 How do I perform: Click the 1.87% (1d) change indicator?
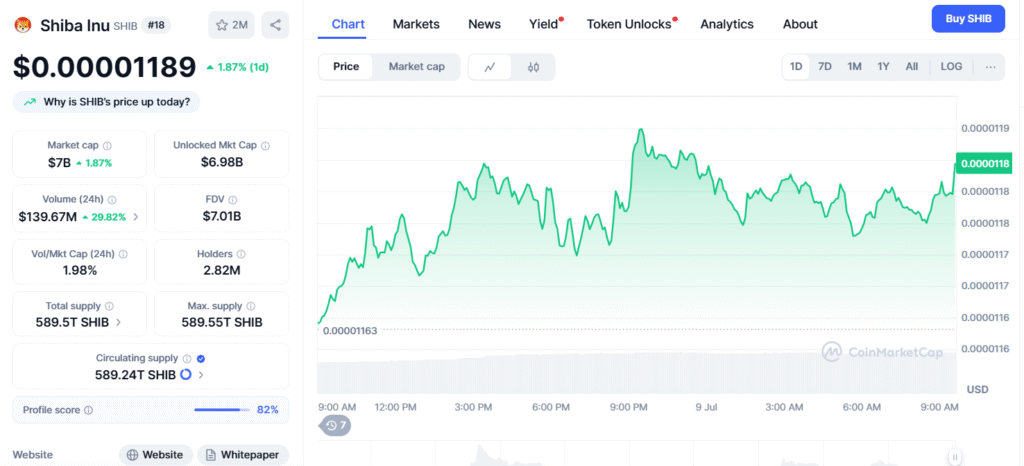pos(237,67)
